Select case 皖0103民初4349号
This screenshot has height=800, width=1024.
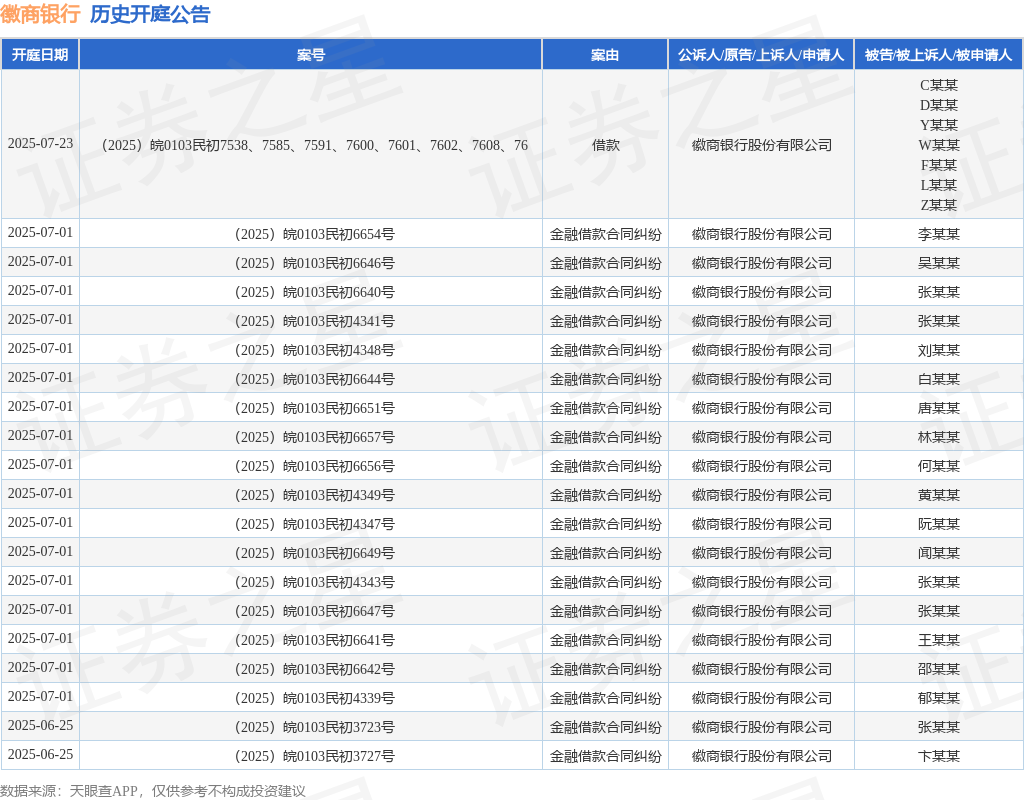[x=314, y=495]
